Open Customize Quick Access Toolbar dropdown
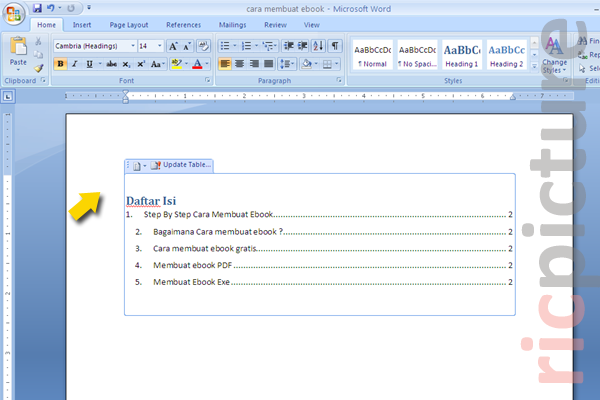Viewport: 600px width, 400px height. [x=89, y=7]
